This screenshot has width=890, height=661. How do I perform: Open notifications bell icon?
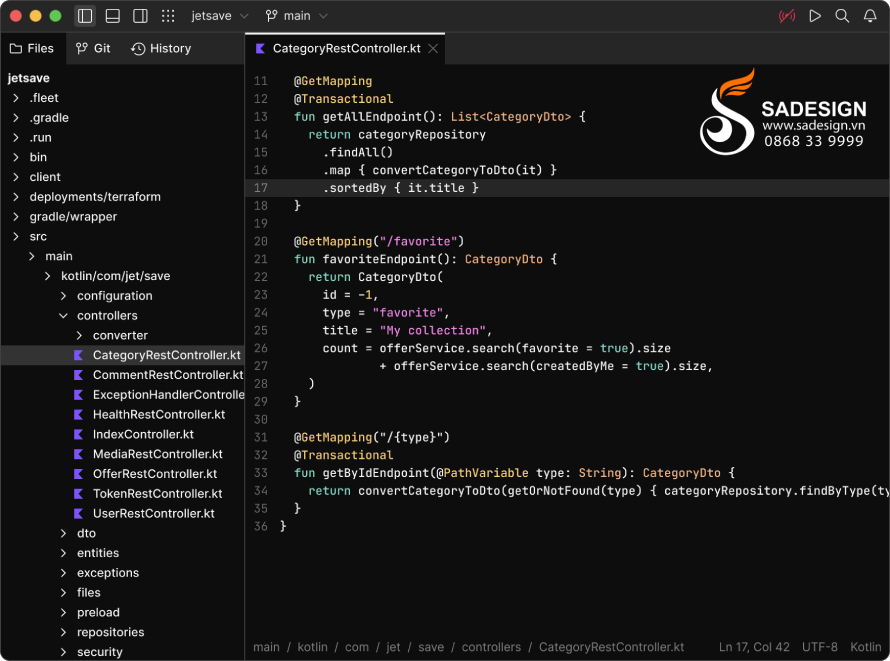click(870, 16)
